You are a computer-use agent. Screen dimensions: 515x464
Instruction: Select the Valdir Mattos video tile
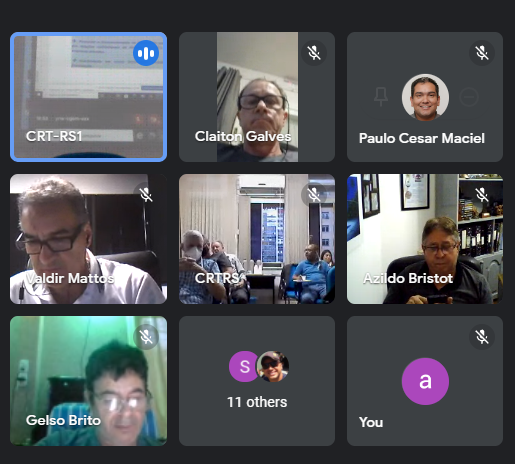88,239
